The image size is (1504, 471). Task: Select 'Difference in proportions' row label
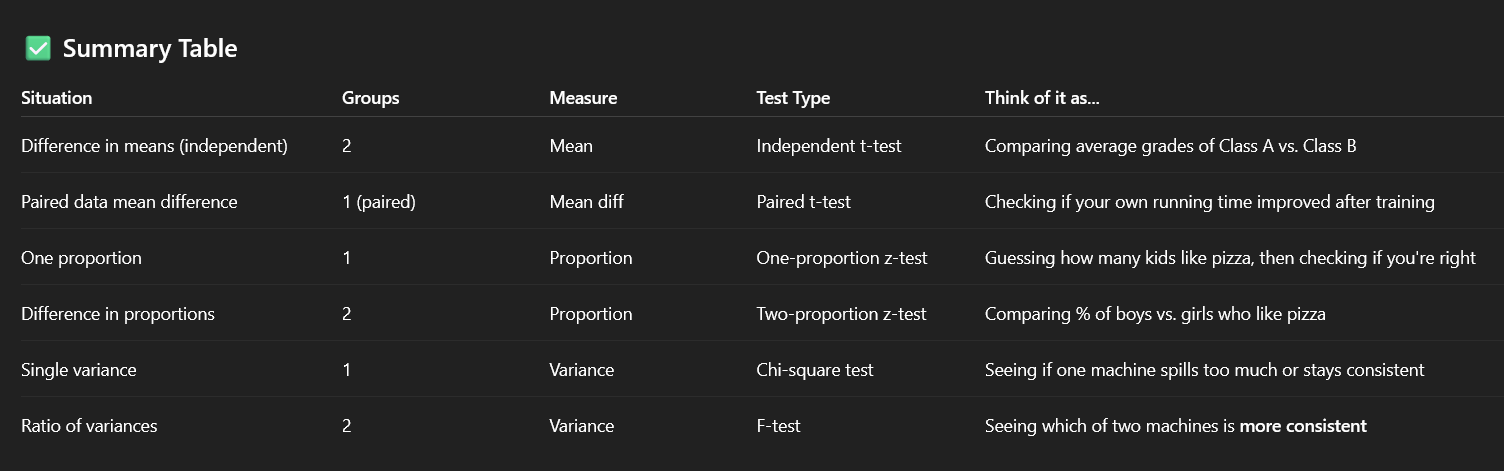tap(118, 314)
